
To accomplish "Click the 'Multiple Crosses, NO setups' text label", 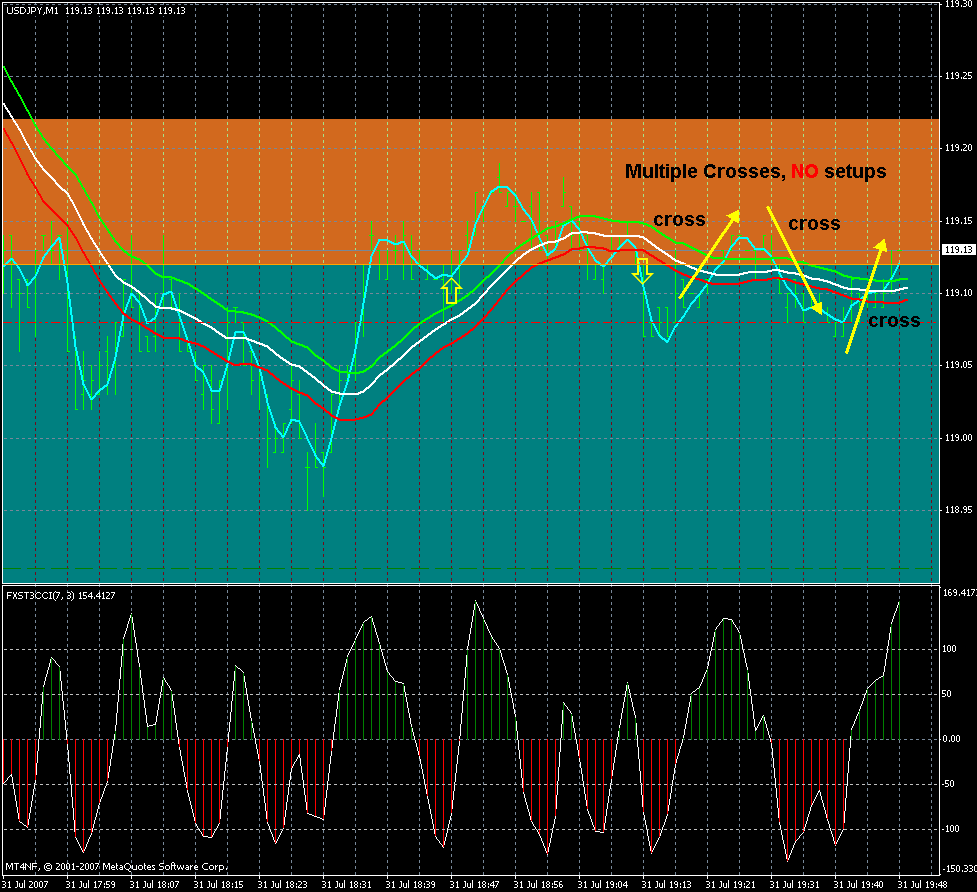I will point(755,171).
